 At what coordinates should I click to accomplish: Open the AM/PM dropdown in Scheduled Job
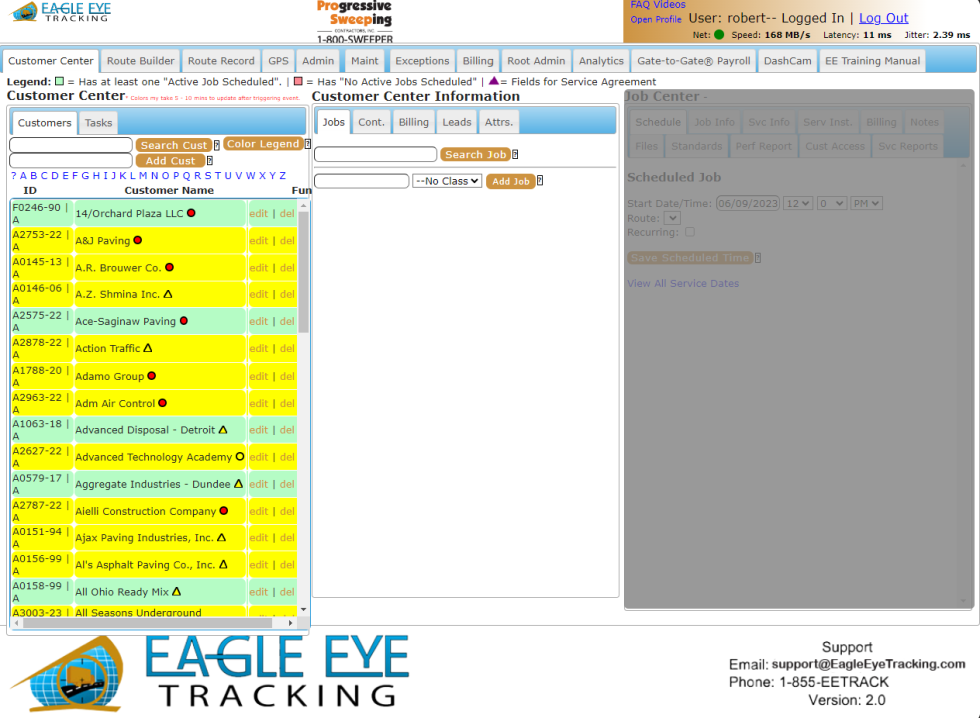point(865,203)
